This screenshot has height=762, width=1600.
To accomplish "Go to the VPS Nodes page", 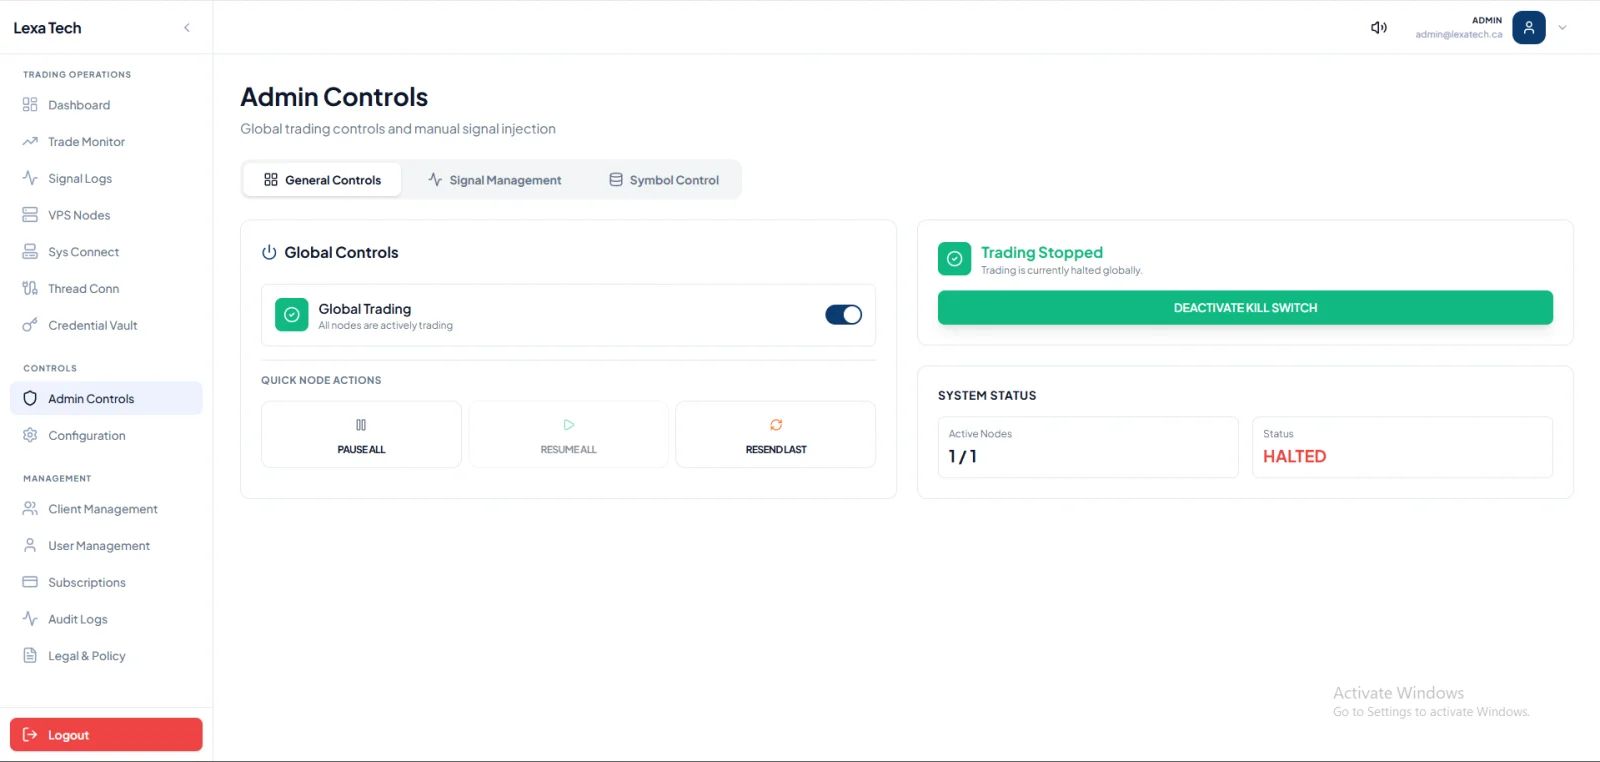I will pyautogui.click(x=106, y=215).
